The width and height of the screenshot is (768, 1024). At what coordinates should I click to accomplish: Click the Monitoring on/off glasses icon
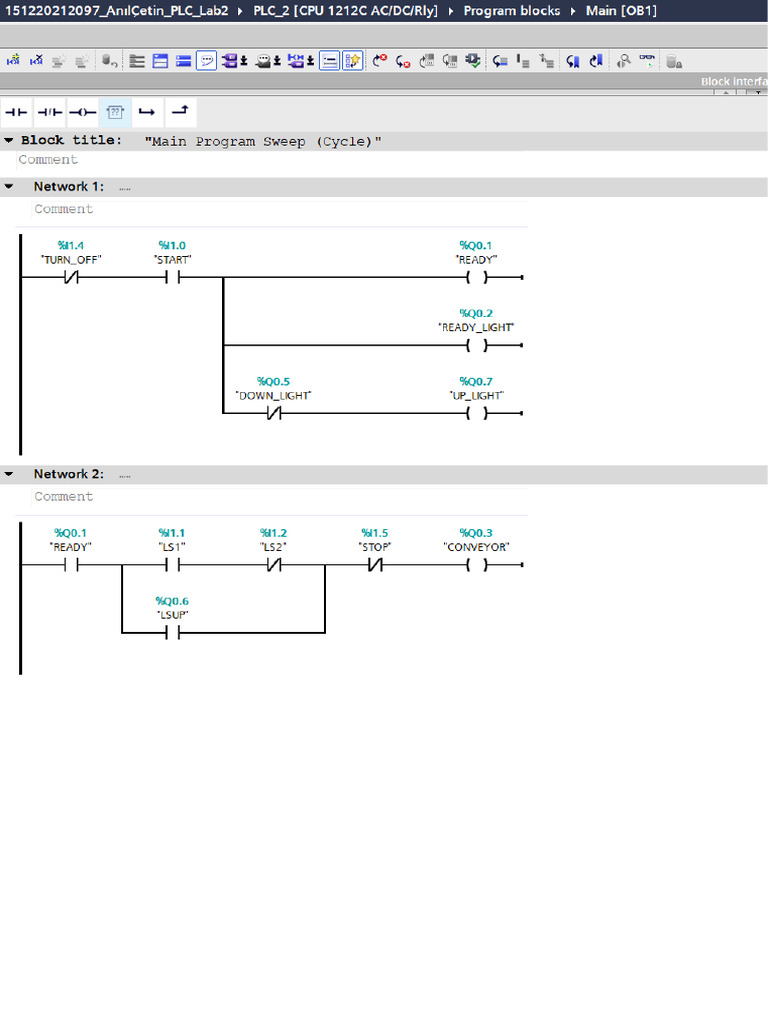647,61
